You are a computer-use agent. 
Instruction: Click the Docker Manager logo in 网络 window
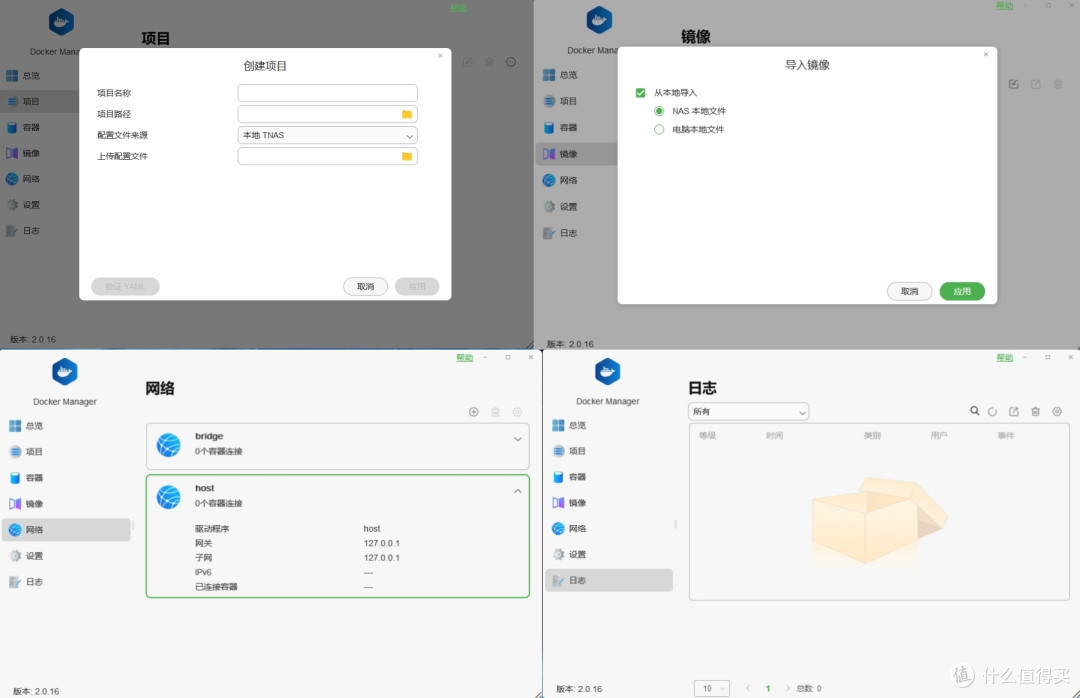65,372
